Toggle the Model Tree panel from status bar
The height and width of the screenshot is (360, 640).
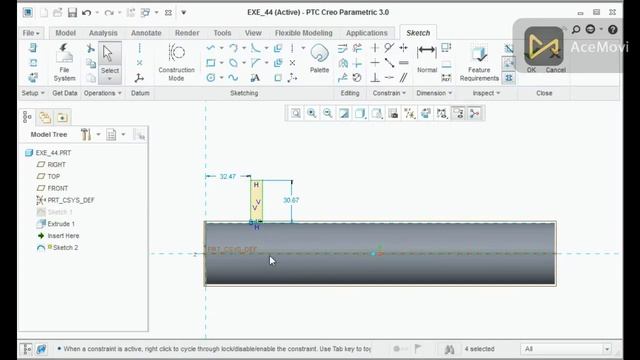[27, 349]
